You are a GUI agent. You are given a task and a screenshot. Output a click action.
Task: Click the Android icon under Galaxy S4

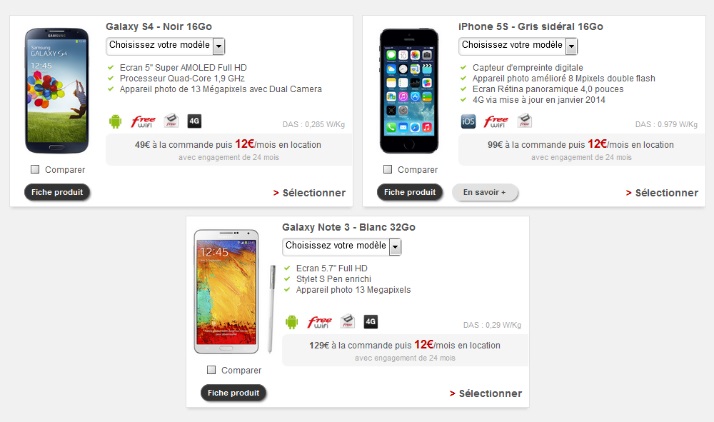coord(115,122)
